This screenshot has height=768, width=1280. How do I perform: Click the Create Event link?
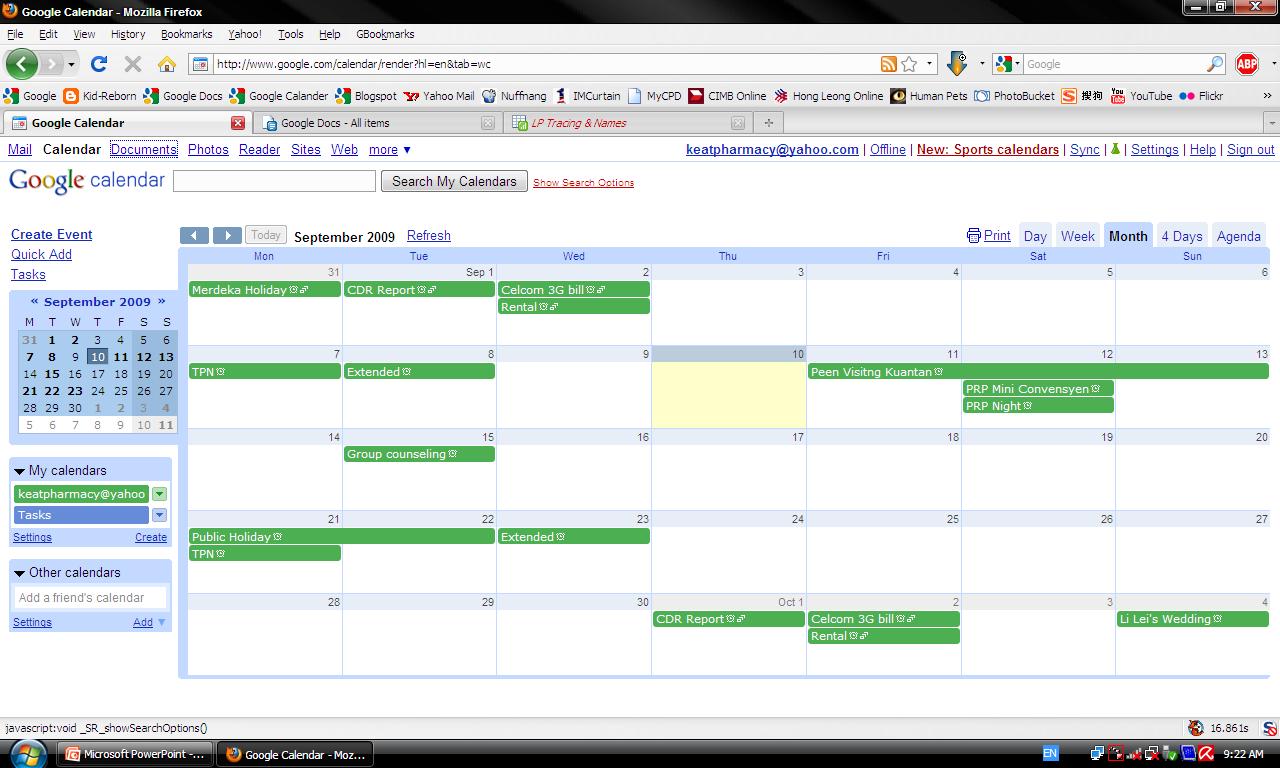[52, 234]
